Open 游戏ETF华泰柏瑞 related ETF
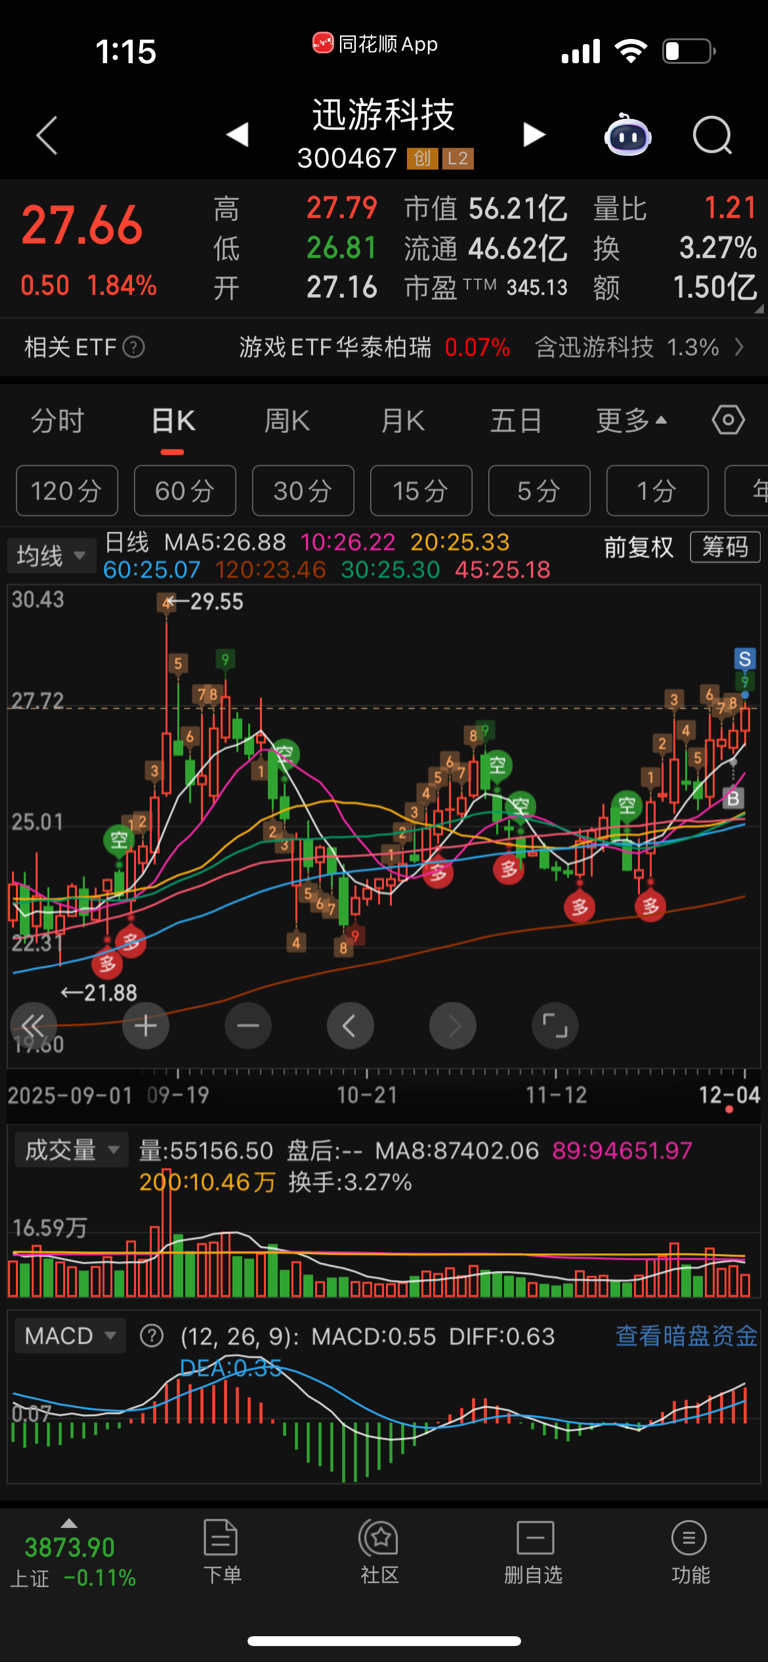Screen dimensions: 768x1663 pos(335,347)
